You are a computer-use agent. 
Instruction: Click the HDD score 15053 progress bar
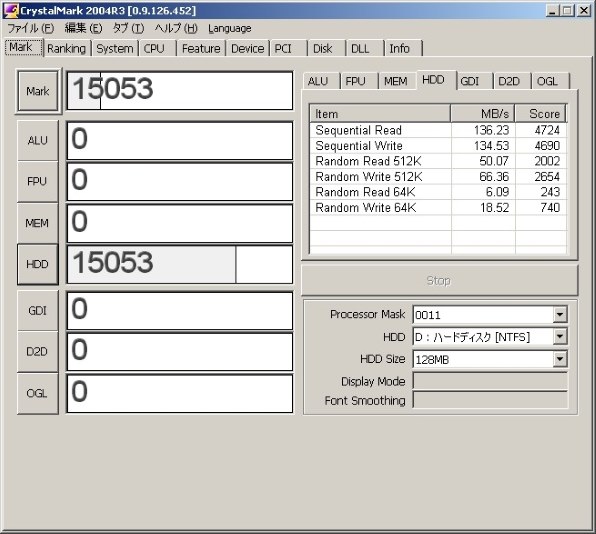click(x=180, y=265)
